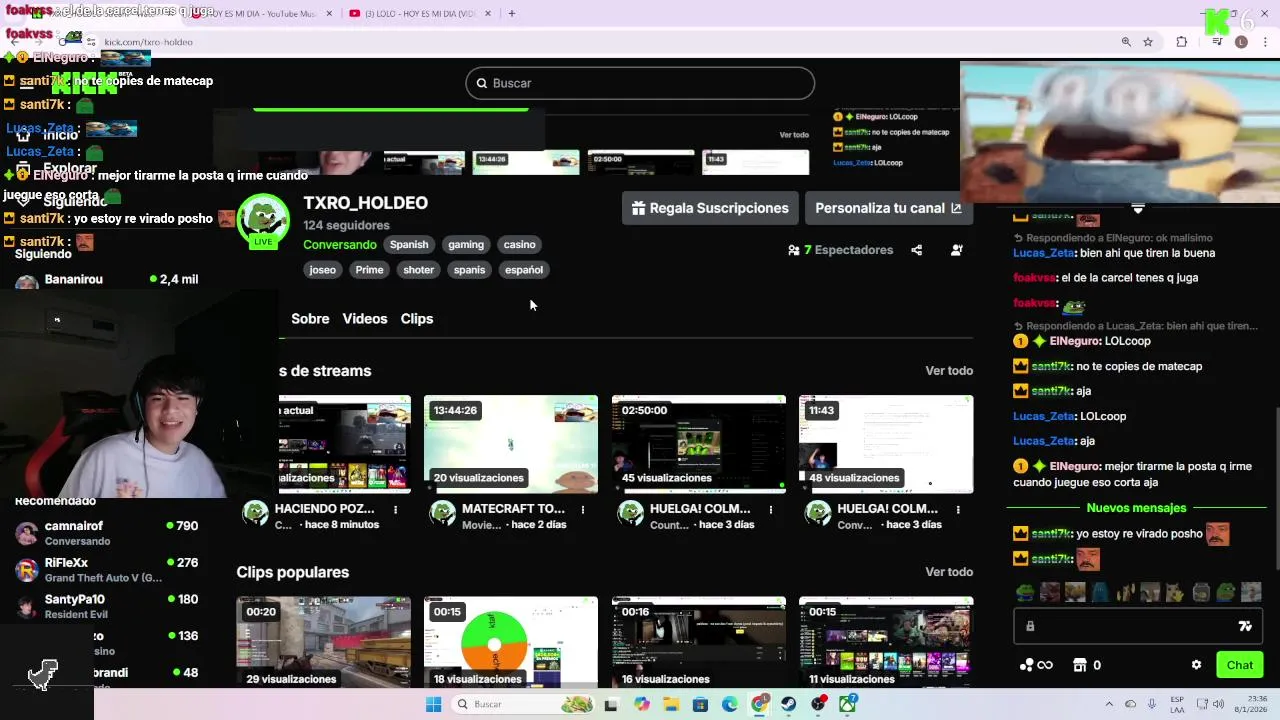
Task: Open camnairof recommended channel
Action: [106, 533]
